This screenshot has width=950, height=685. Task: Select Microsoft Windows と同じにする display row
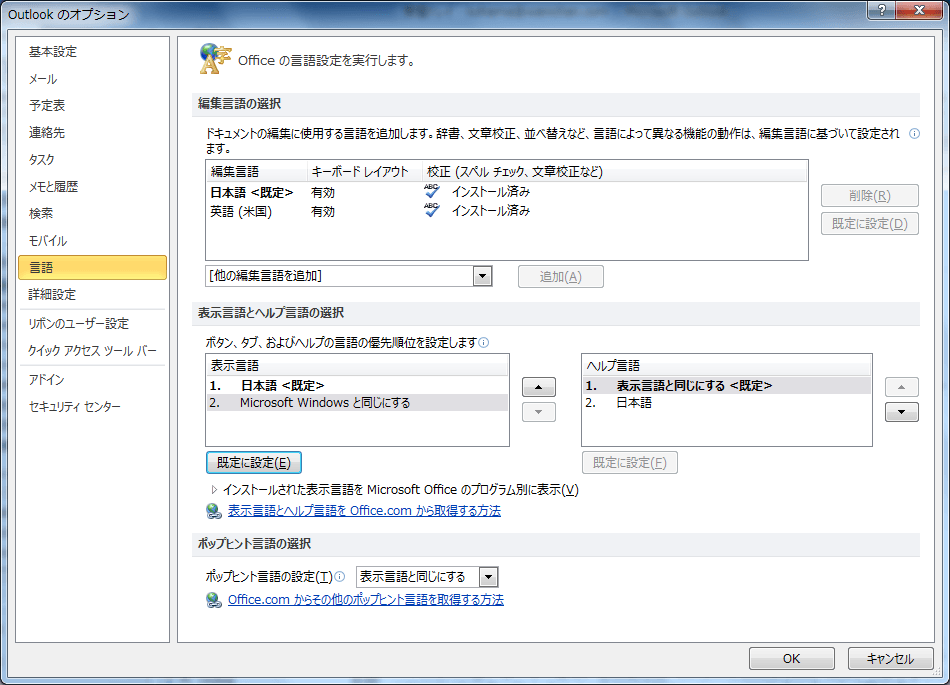click(x=357, y=403)
